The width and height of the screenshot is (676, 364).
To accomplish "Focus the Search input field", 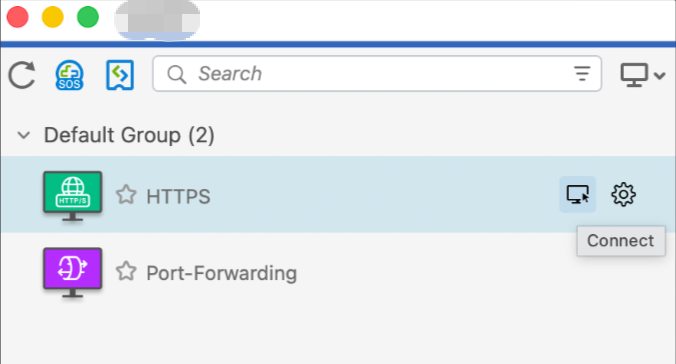I will tap(377, 73).
